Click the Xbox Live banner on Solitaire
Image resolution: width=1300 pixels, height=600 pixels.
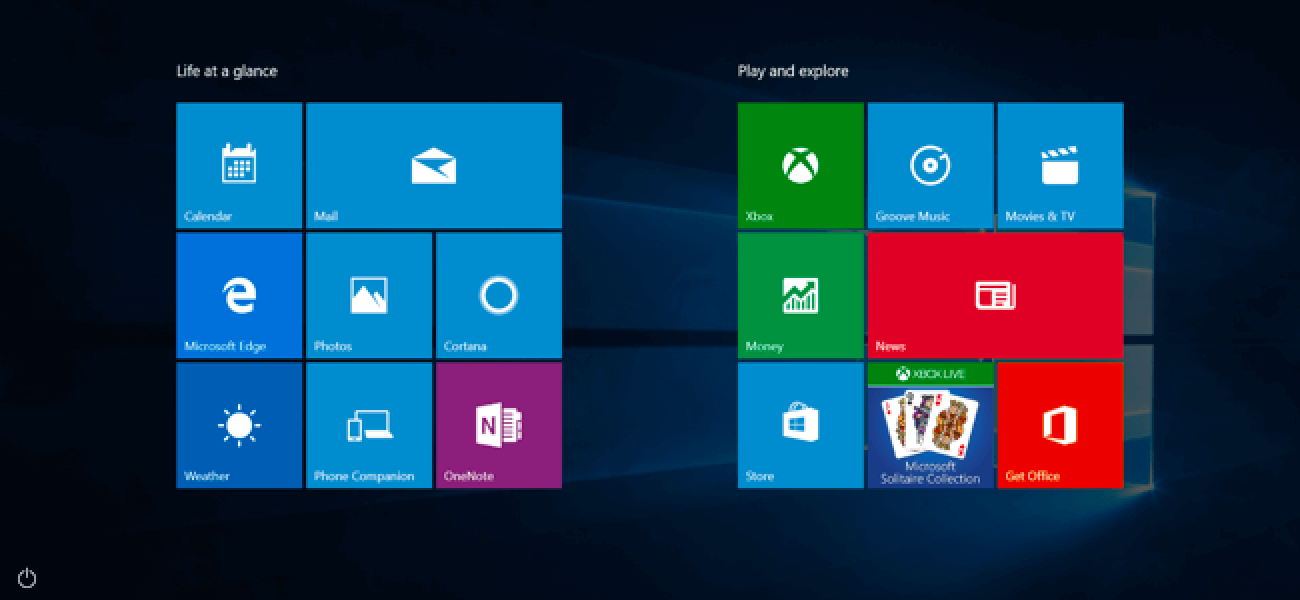point(930,373)
